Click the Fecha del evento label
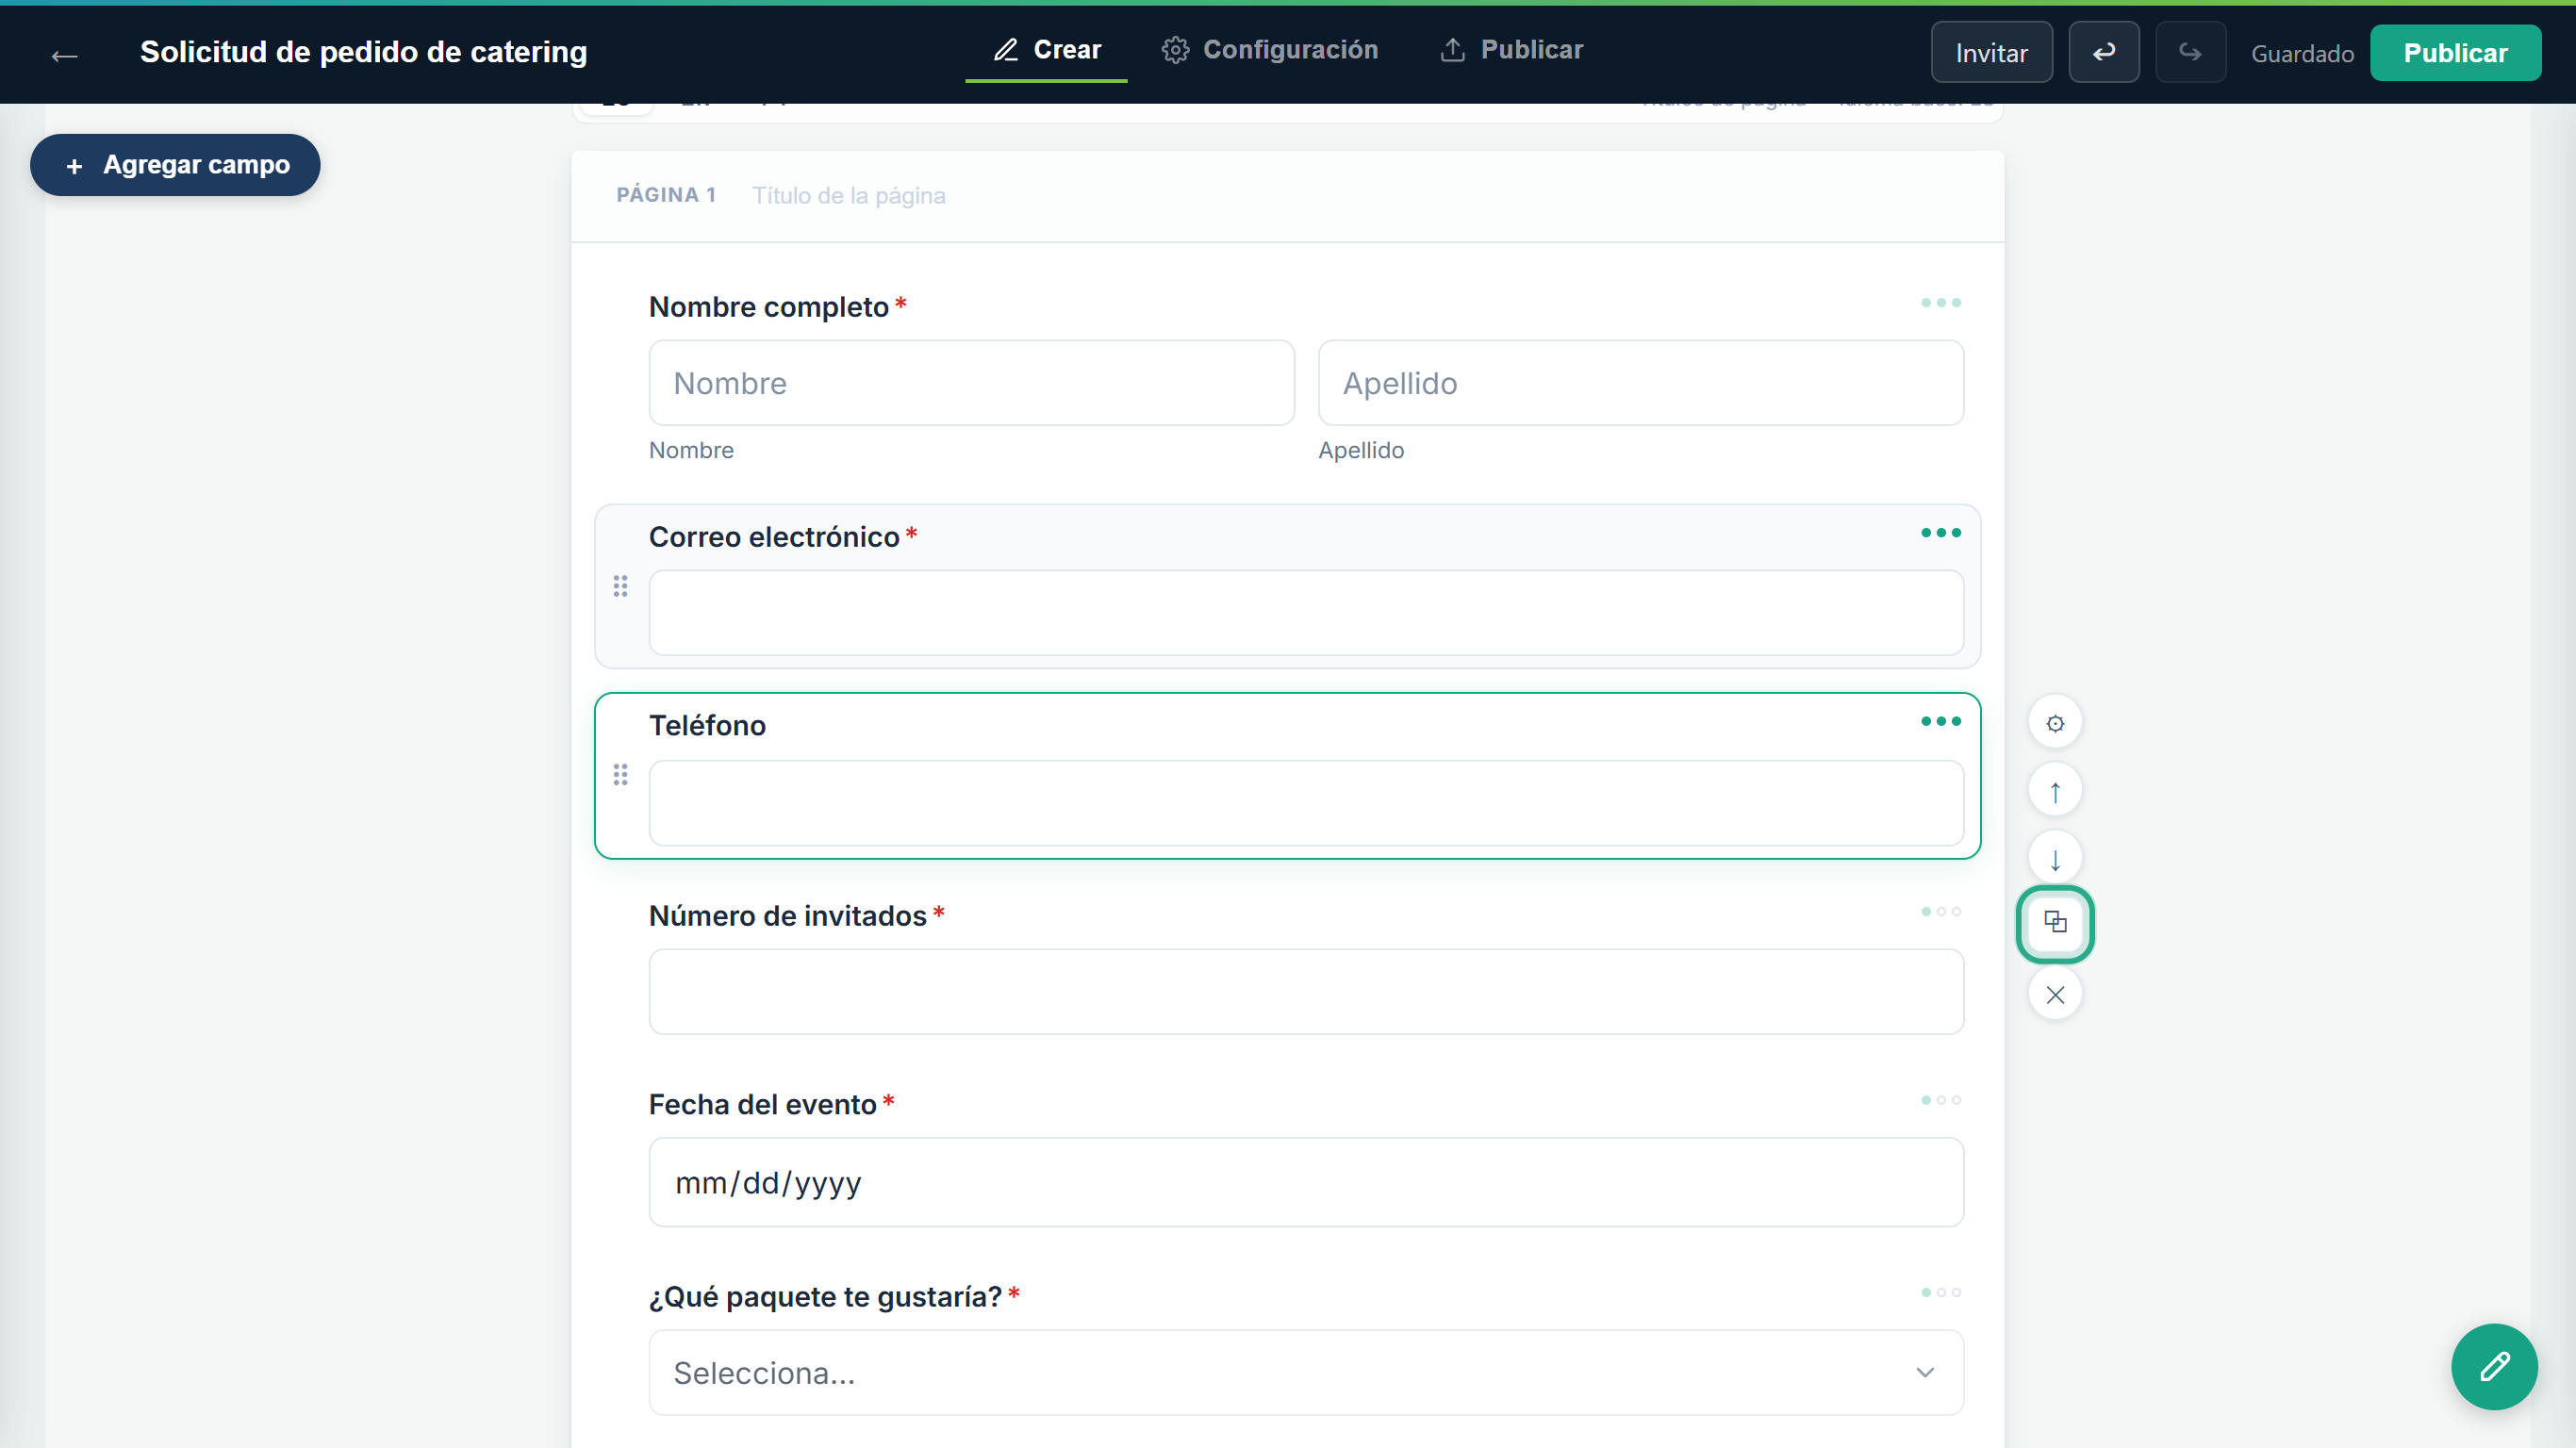This screenshot has width=2576, height=1448. coord(762,1105)
